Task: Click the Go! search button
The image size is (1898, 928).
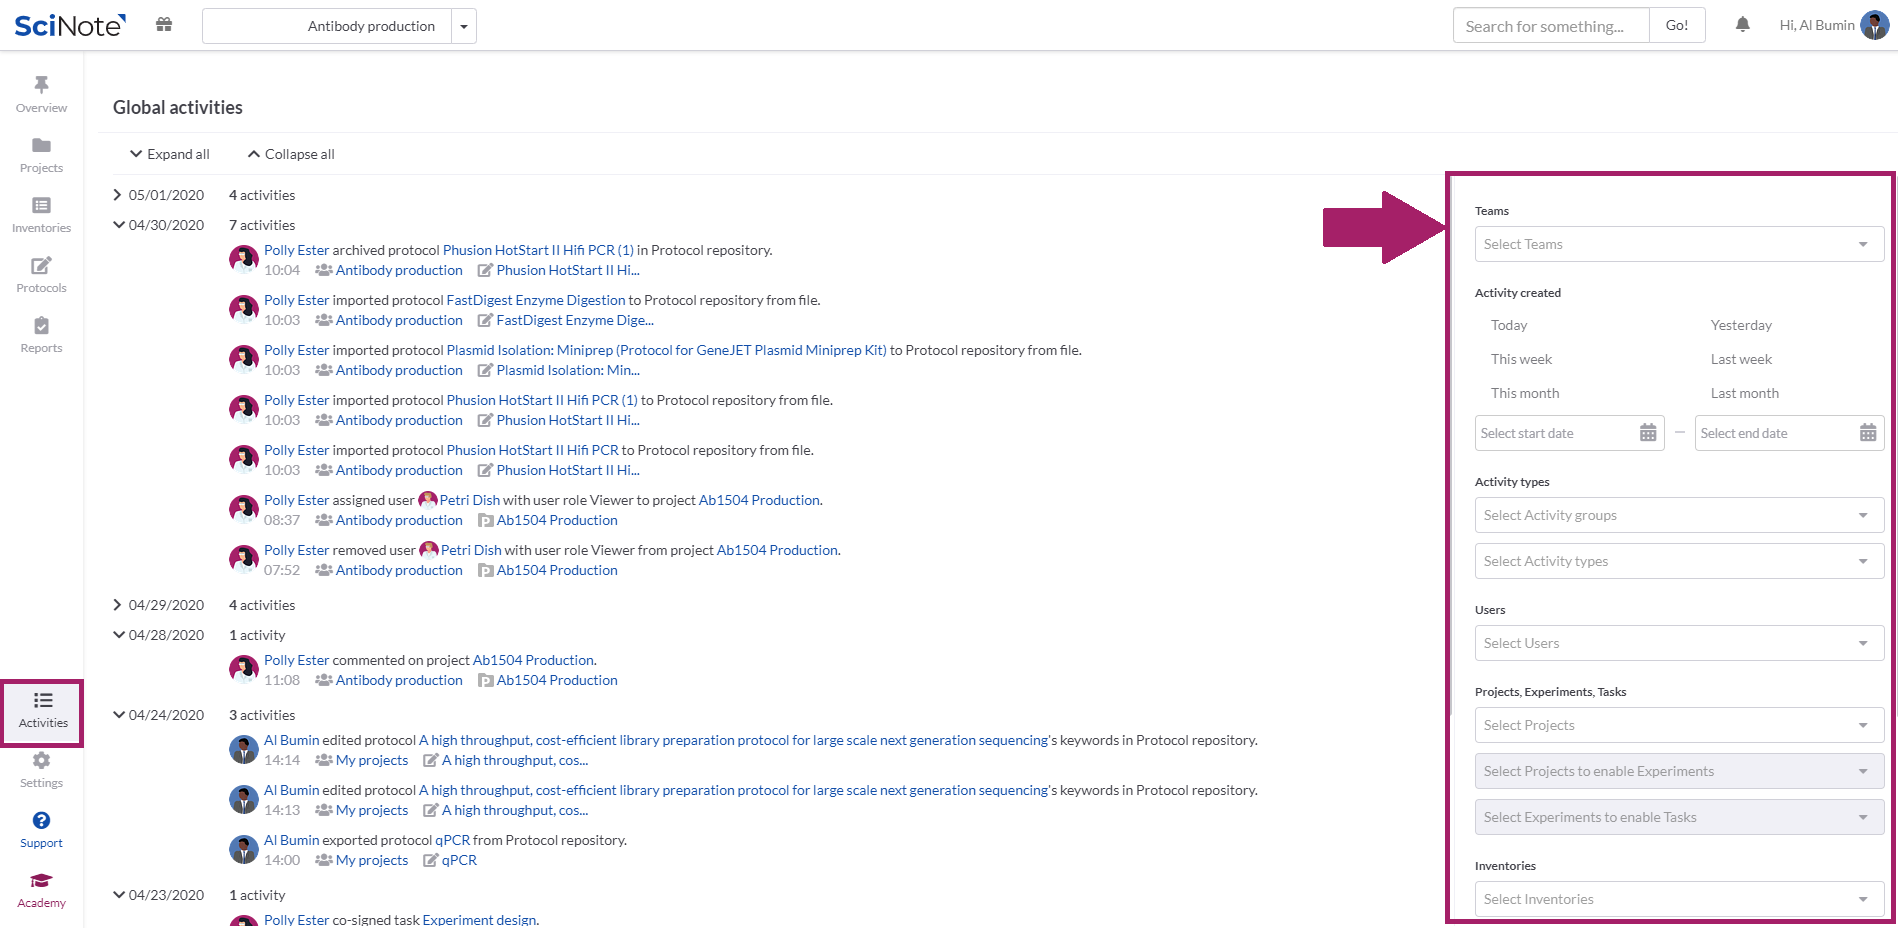Action: tap(1677, 26)
